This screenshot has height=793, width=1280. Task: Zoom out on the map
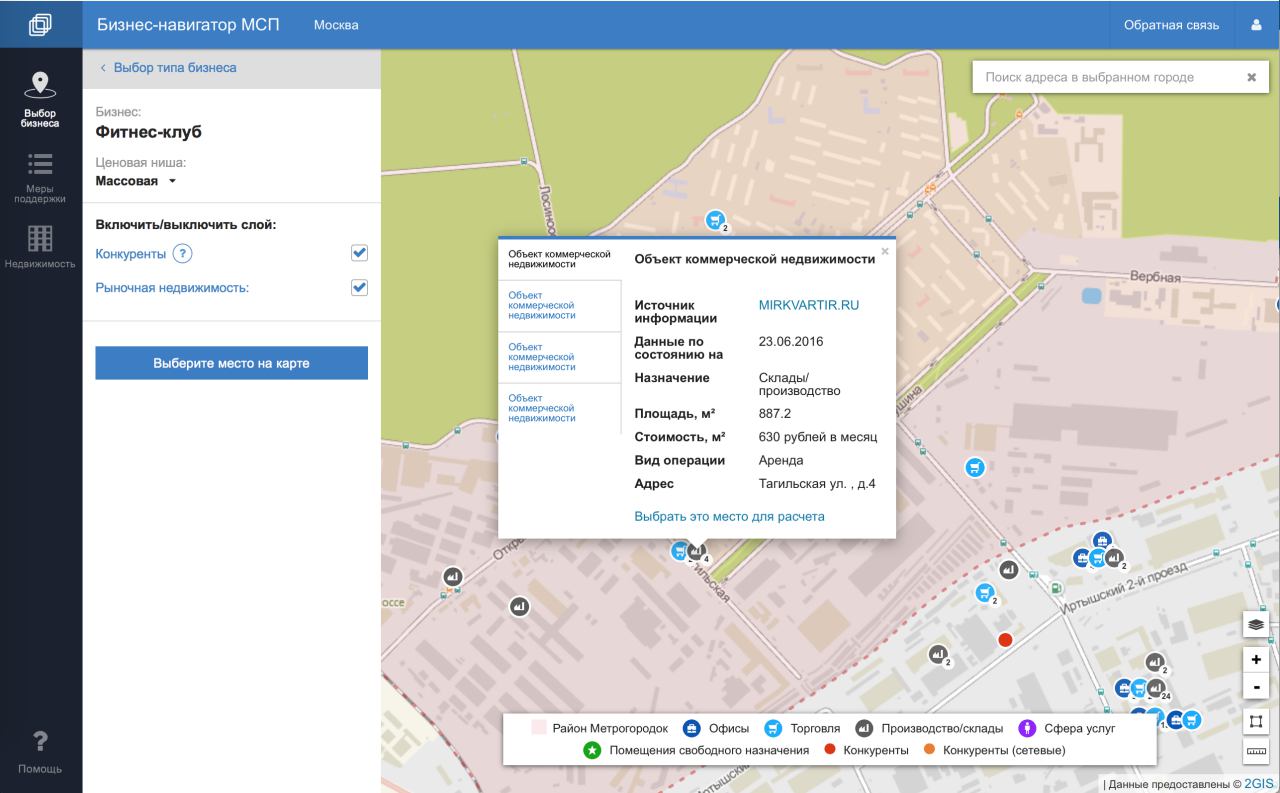click(x=1256, y=687)
